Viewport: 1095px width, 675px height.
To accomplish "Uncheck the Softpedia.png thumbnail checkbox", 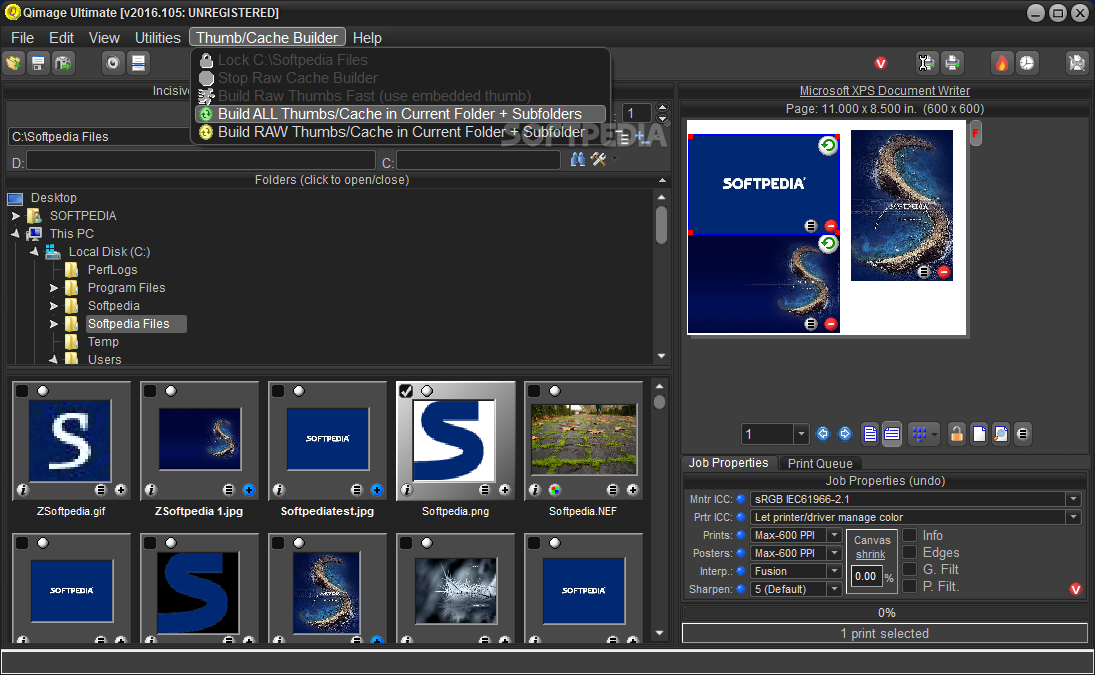I will point(406,391).
